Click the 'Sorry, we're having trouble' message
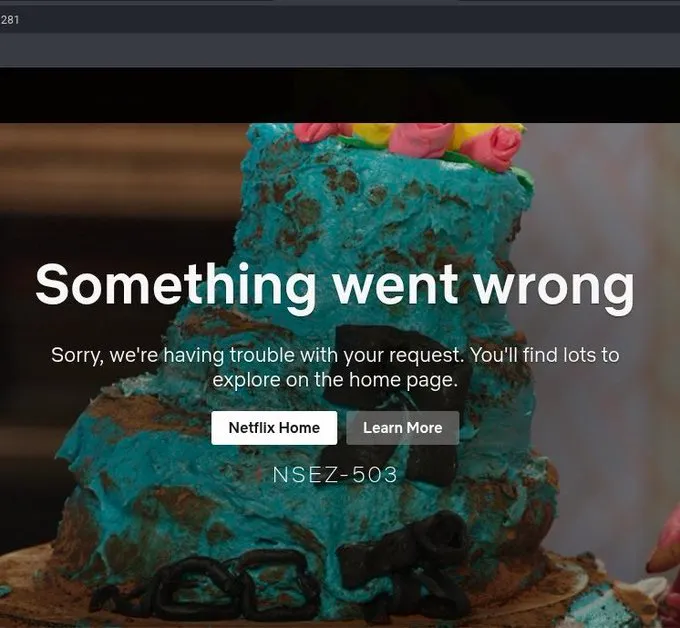 pos(334,367)
